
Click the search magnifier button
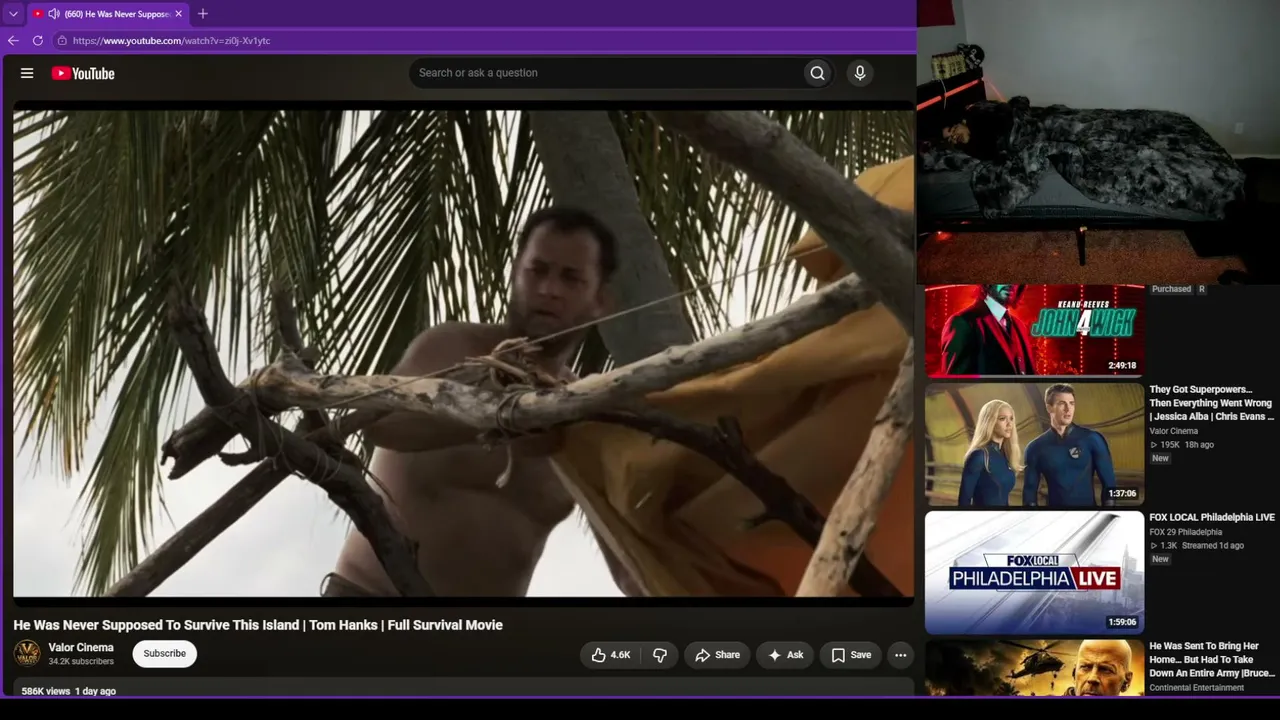click(x=817, y=73)
